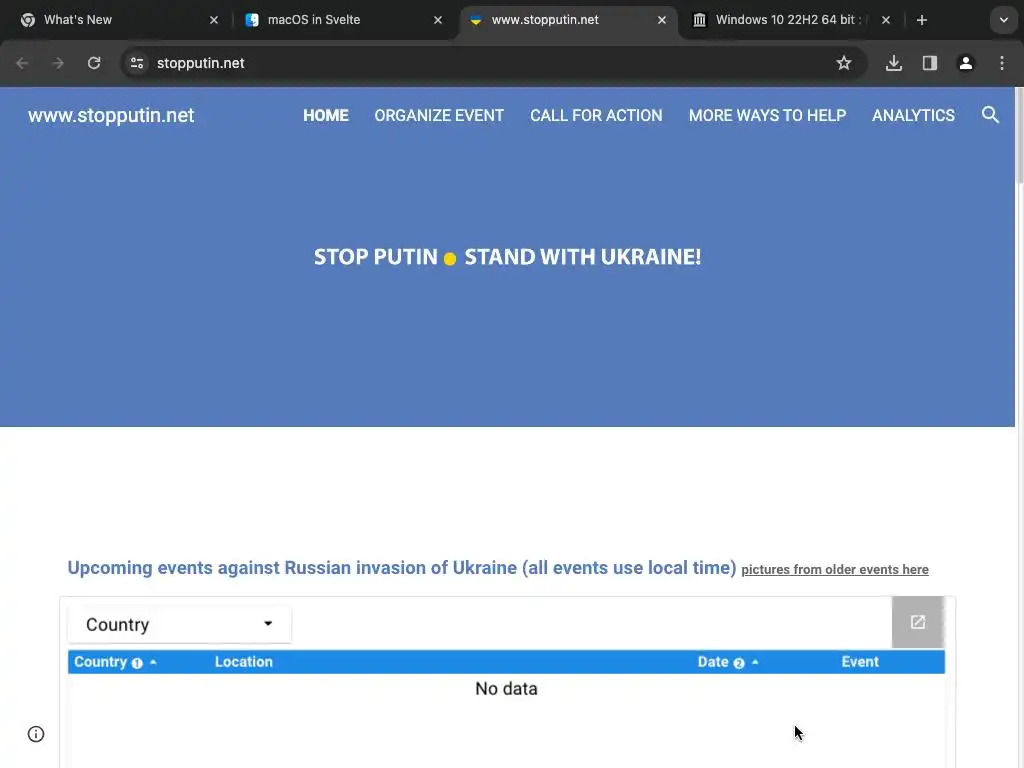Open the ORGANIZE EVENT page
Viewport: 1024px width, 768px height.
click(x=439, y=116)
